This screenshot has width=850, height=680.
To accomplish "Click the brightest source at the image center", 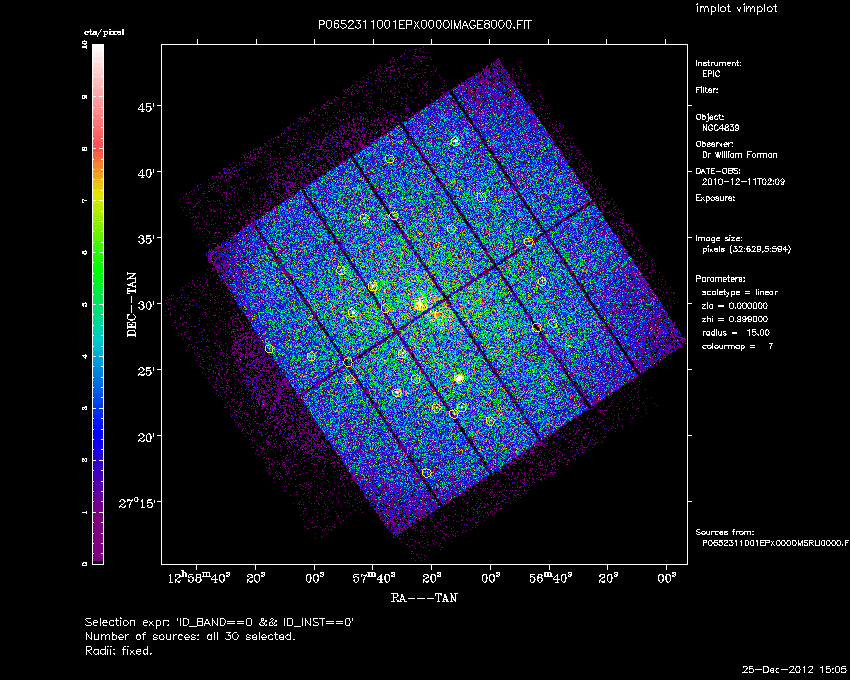I will pos(421,304).
